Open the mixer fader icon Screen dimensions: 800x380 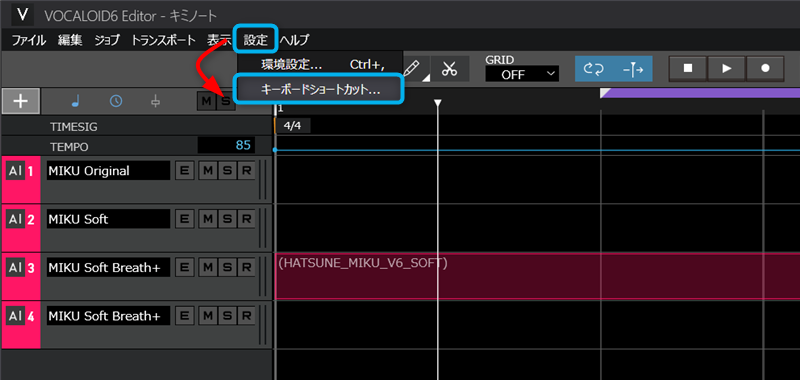tap(156, 102)
